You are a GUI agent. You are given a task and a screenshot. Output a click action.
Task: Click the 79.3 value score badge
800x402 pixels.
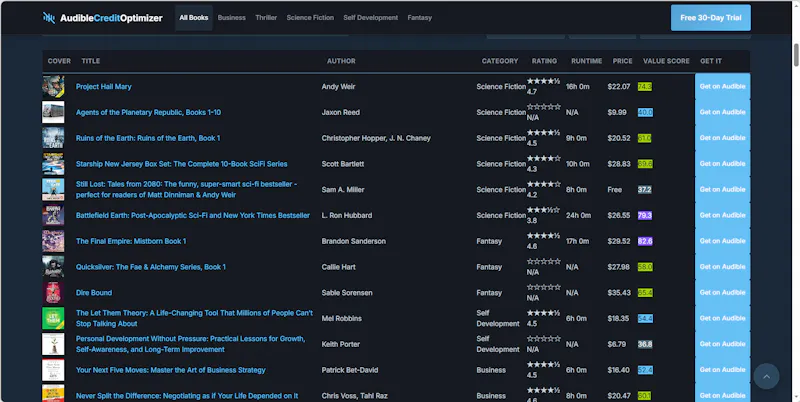645,215
